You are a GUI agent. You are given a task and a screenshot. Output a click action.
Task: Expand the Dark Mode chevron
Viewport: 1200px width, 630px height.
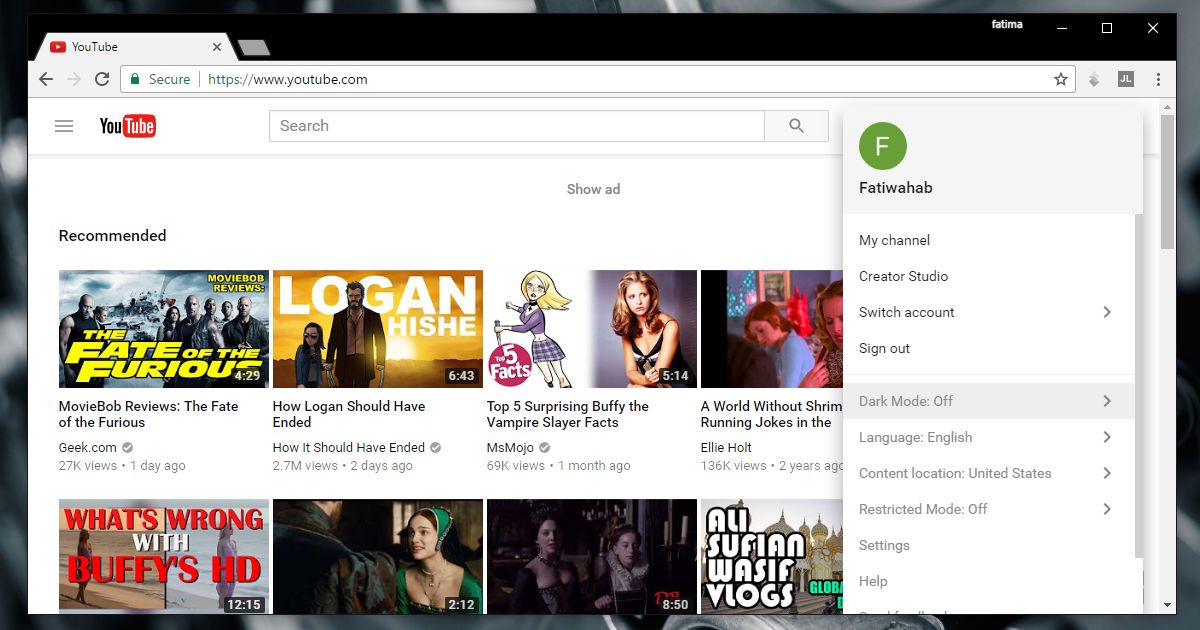[1107, 401]
